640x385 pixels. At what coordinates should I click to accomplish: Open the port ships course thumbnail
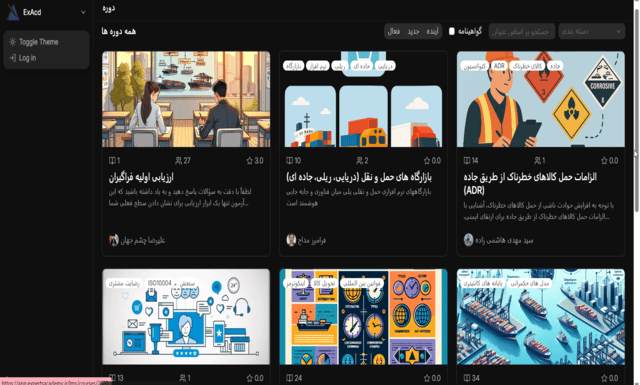[x=540, y=316]
